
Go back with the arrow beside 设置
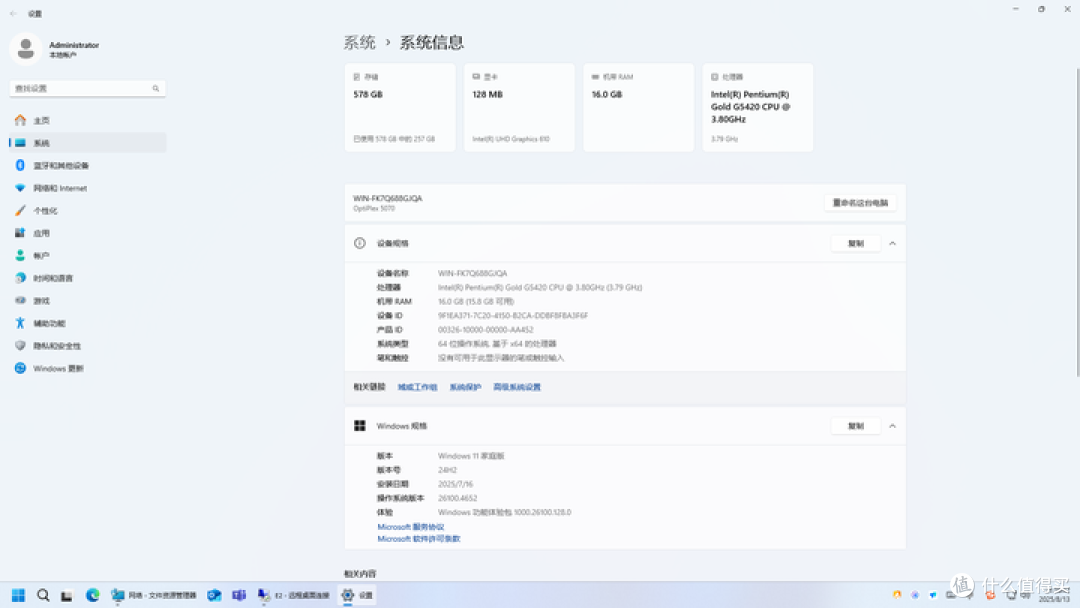[13, 14]
